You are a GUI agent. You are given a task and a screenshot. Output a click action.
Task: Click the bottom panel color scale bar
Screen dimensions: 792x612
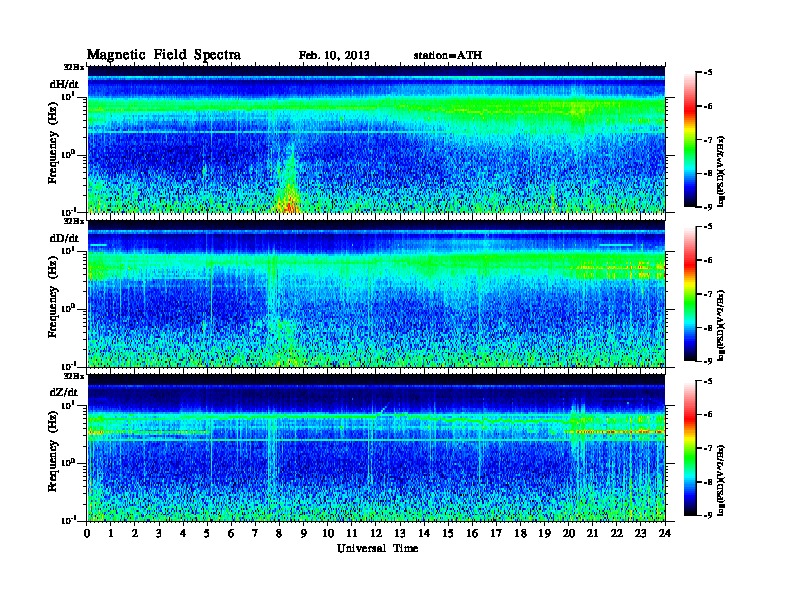coord(690,448)
